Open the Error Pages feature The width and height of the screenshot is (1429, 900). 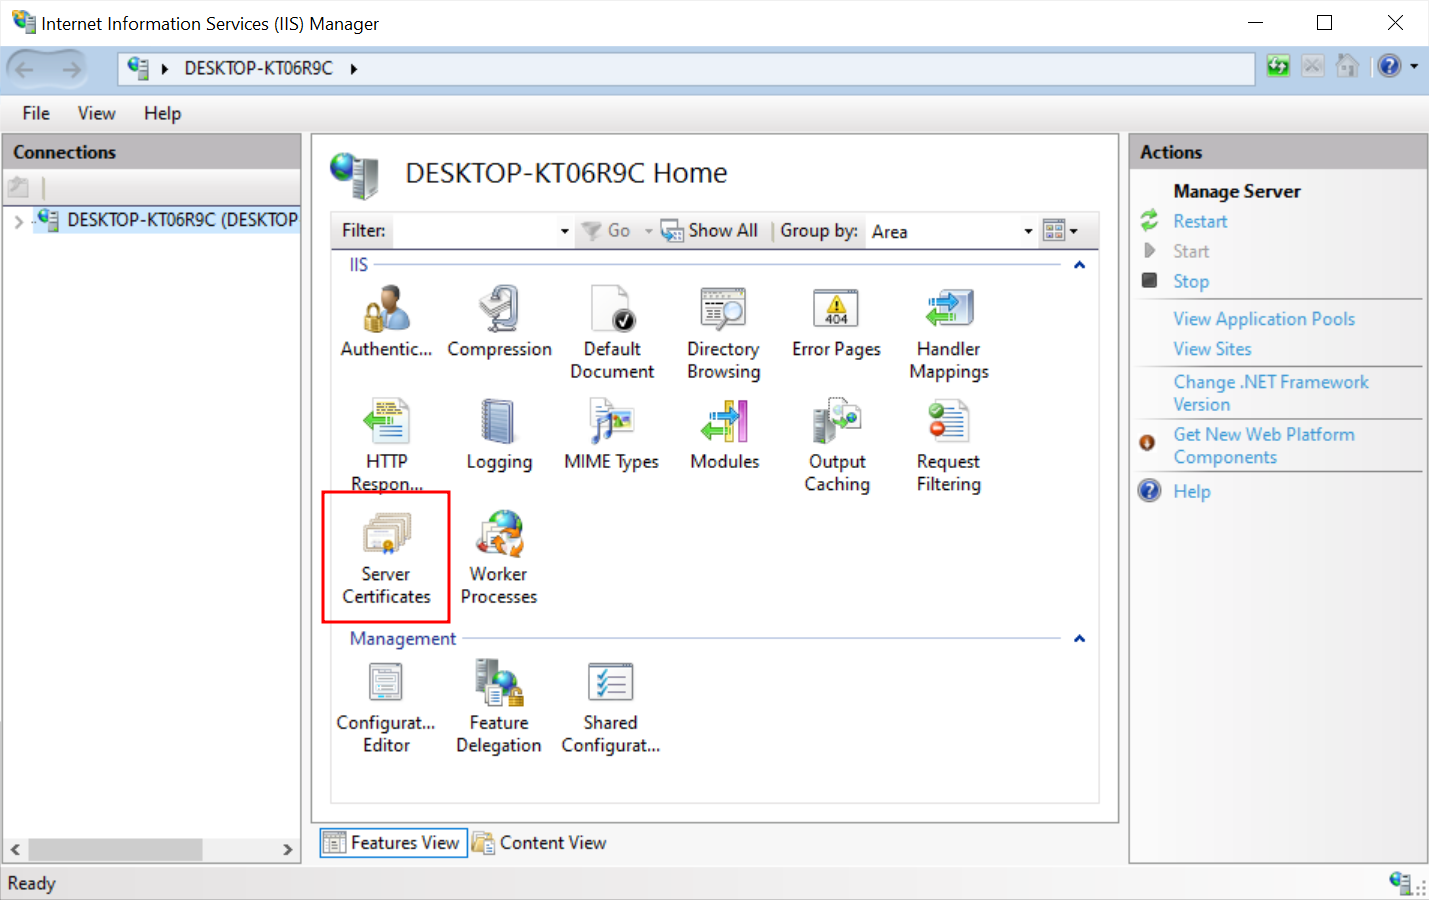pyautogui.click(x=836, y=322)
